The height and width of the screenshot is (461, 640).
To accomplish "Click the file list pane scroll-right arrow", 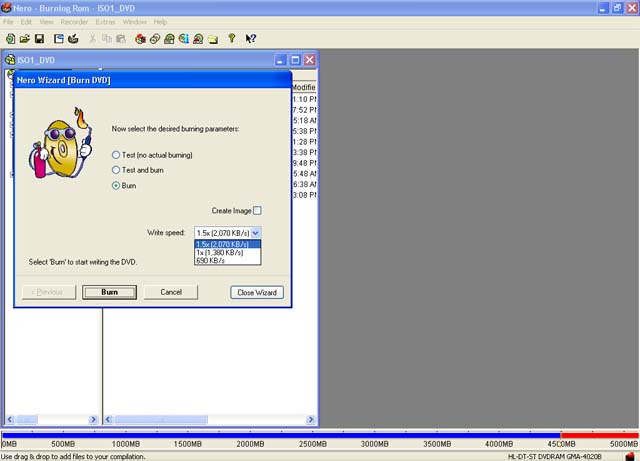I will [x=311, y=419].
